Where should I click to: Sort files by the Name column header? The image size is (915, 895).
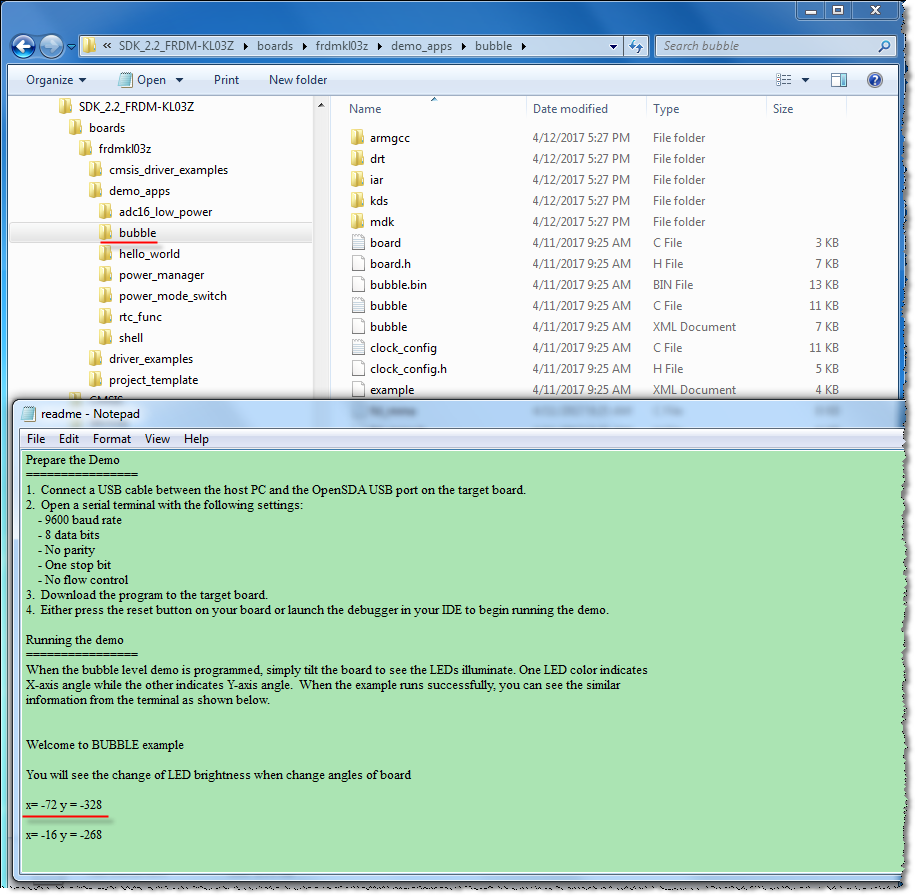click(x=365, y=109)
